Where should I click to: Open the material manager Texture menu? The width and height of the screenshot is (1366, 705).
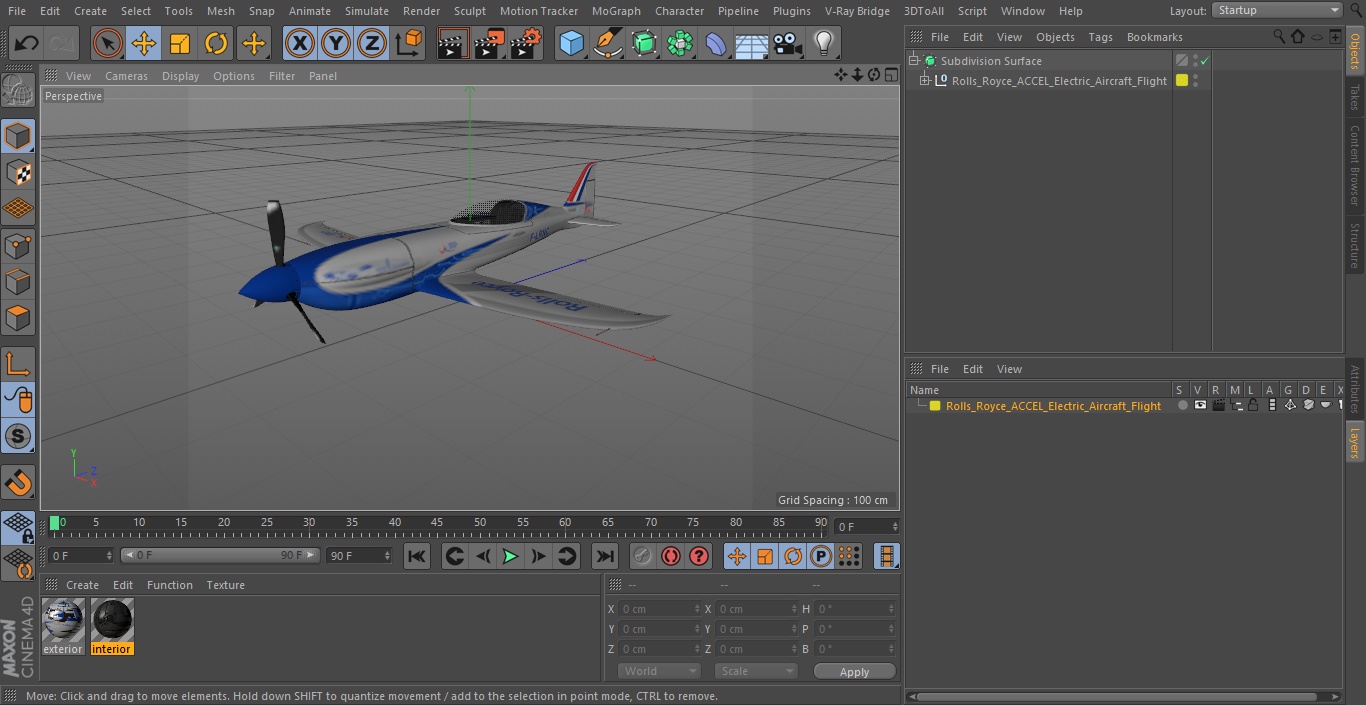click(x=225, y=585)
